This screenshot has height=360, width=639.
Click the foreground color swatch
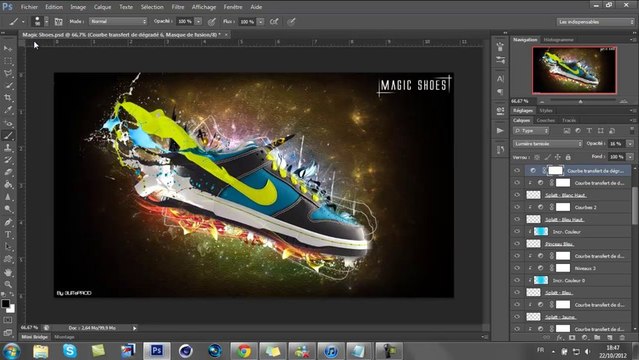[x=5, y=304]
